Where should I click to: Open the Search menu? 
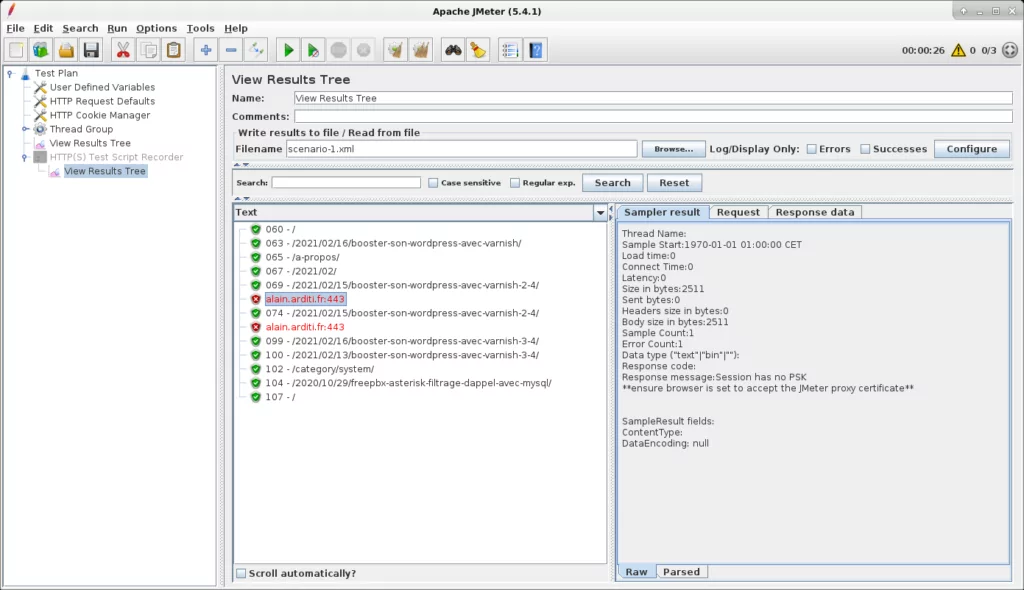(x=80, y=28)
